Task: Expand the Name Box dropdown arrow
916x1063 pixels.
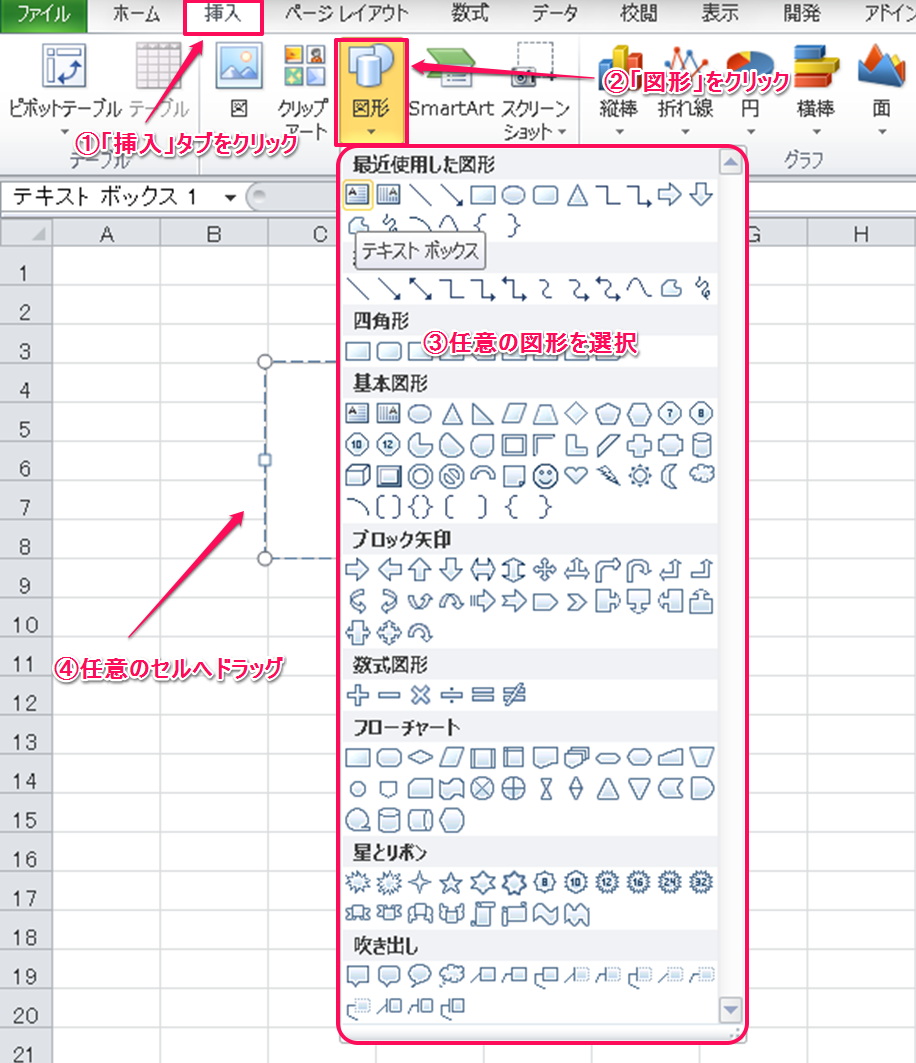Action: pyautogui.click(x=230, y=197)
